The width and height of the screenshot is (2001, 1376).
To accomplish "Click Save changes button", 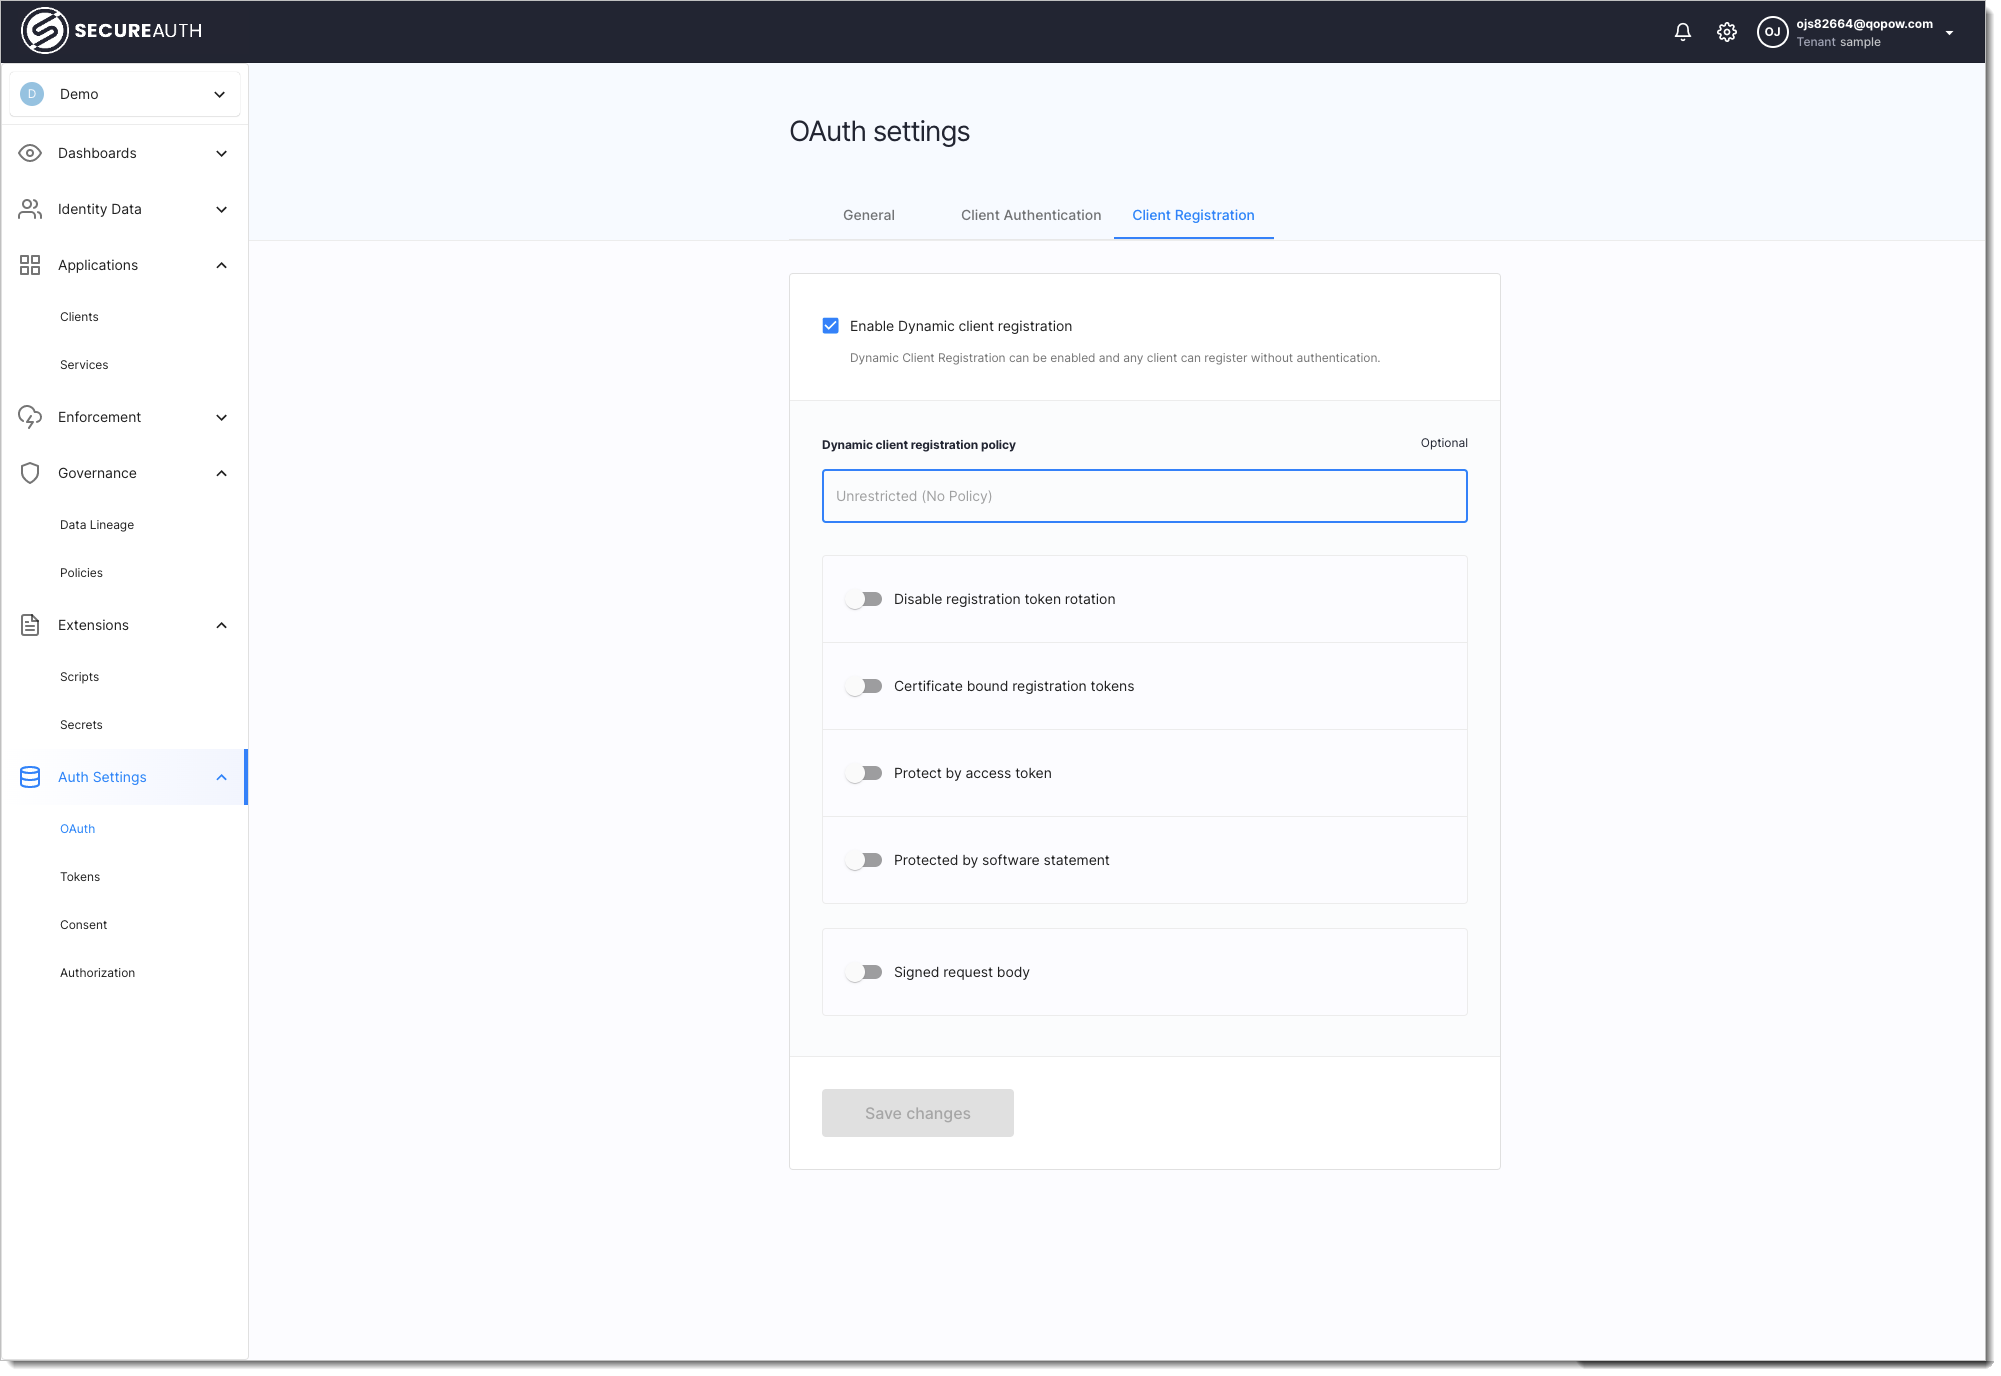I will pyautogui.click(x=917, y=1113).
